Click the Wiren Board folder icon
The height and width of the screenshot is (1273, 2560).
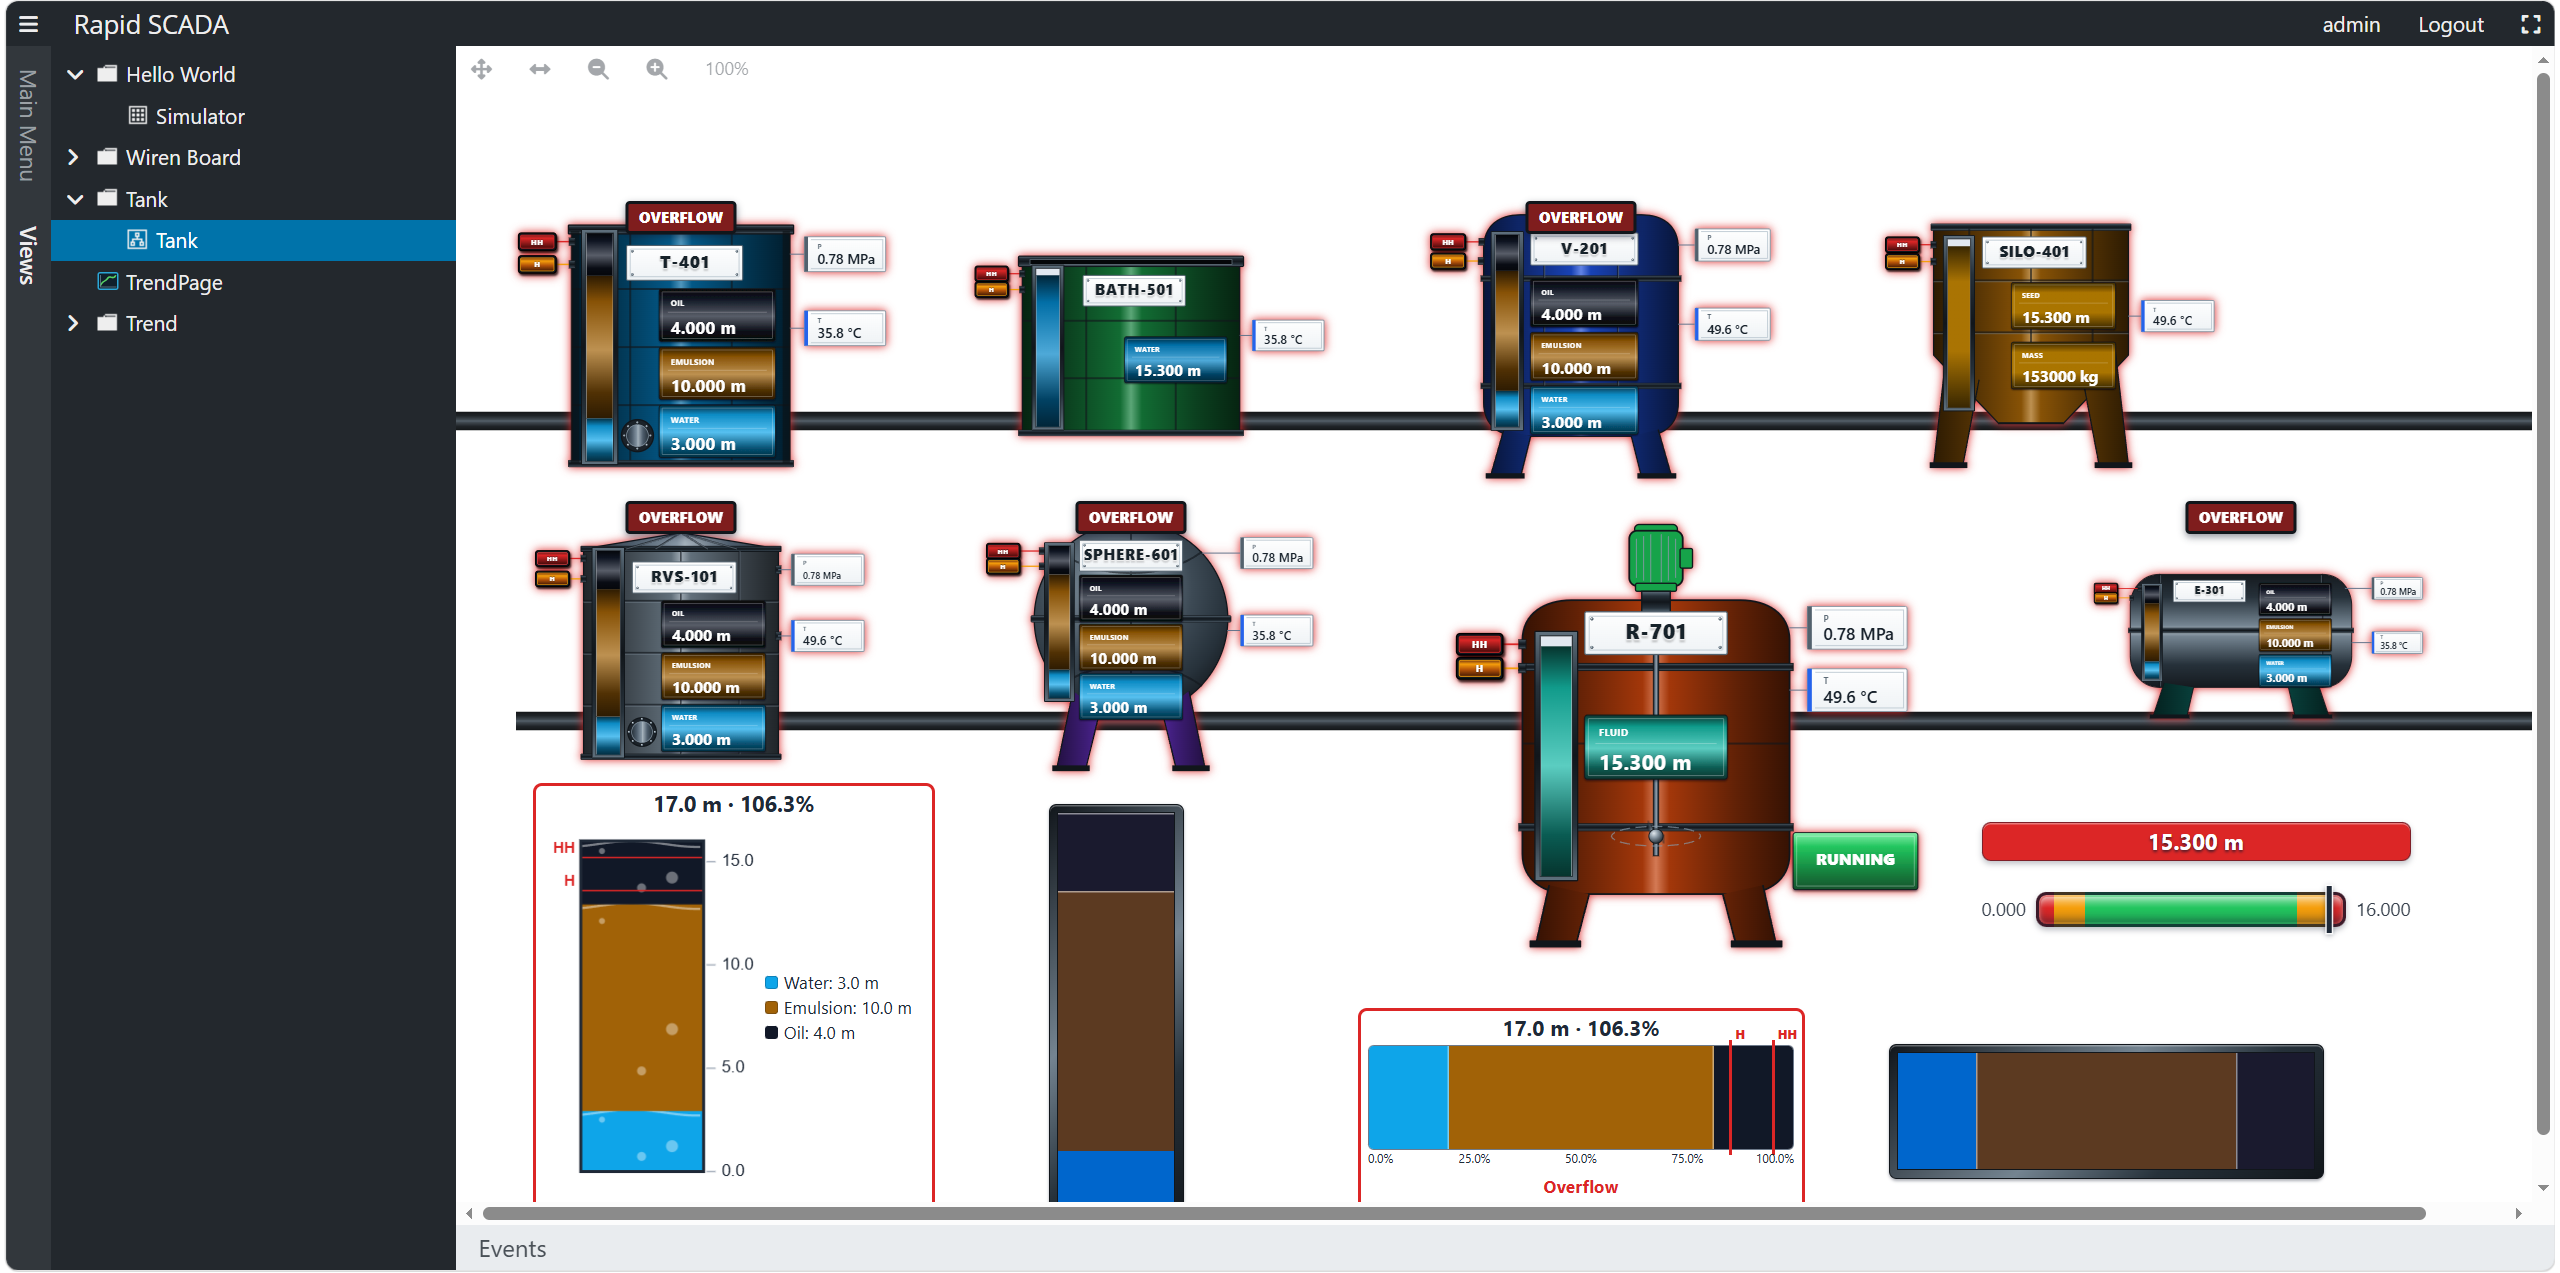coord(107,157)
